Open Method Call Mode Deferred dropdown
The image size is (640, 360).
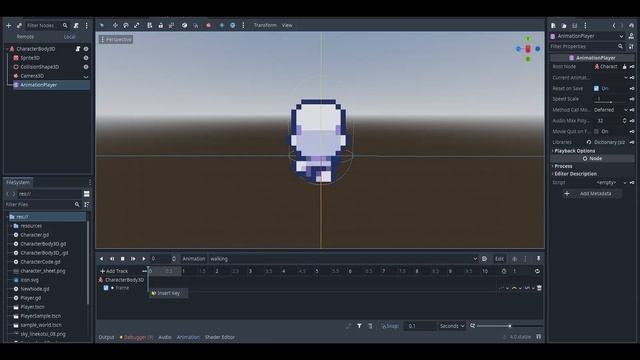(x=610, y=110)
